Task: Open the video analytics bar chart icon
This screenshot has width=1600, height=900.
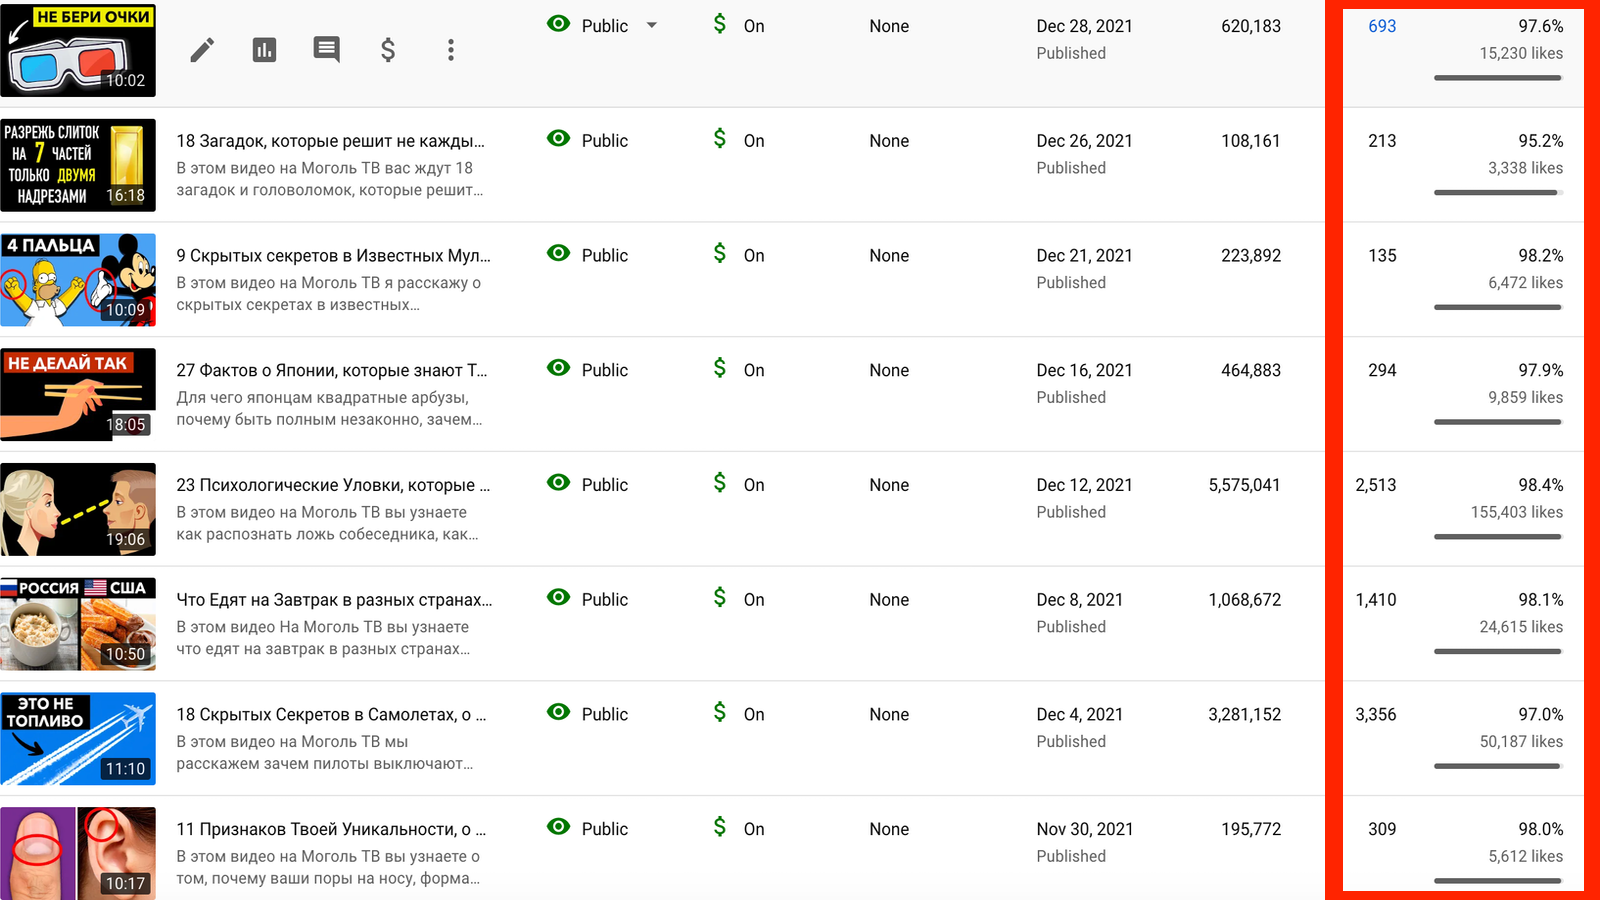Action: click(x=265, y=50)
